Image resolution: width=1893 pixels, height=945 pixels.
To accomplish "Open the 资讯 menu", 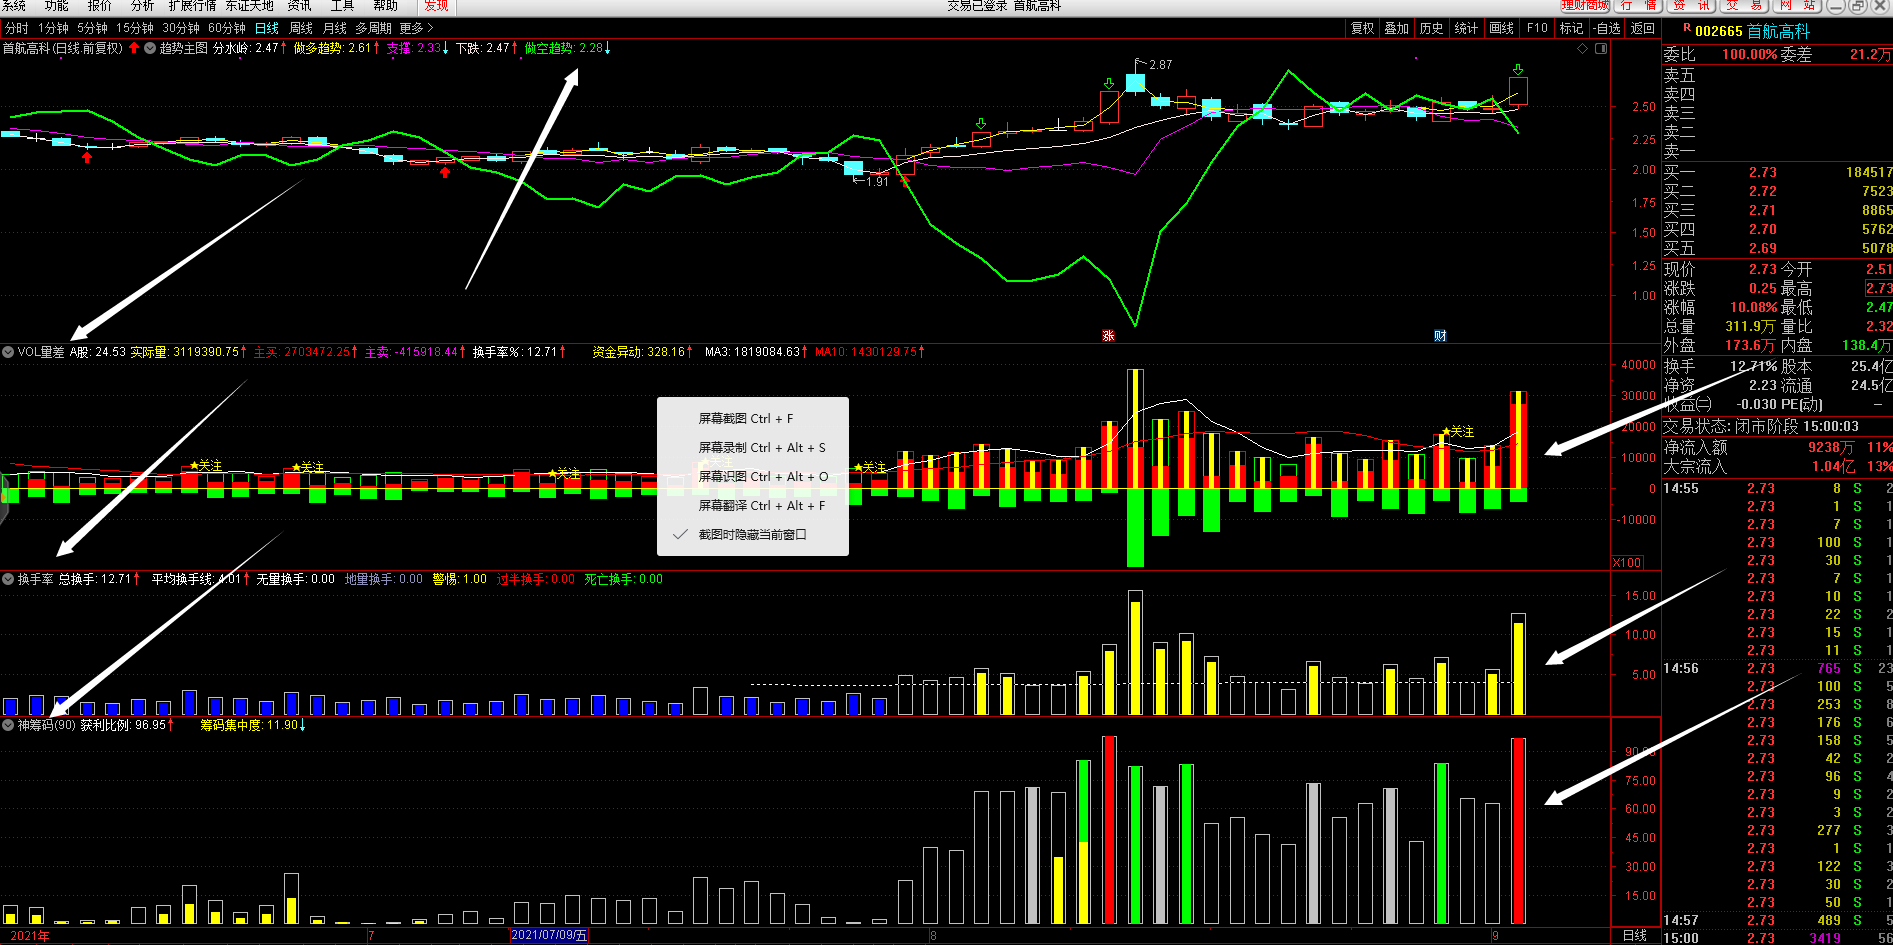I will (x=300, y=6).
